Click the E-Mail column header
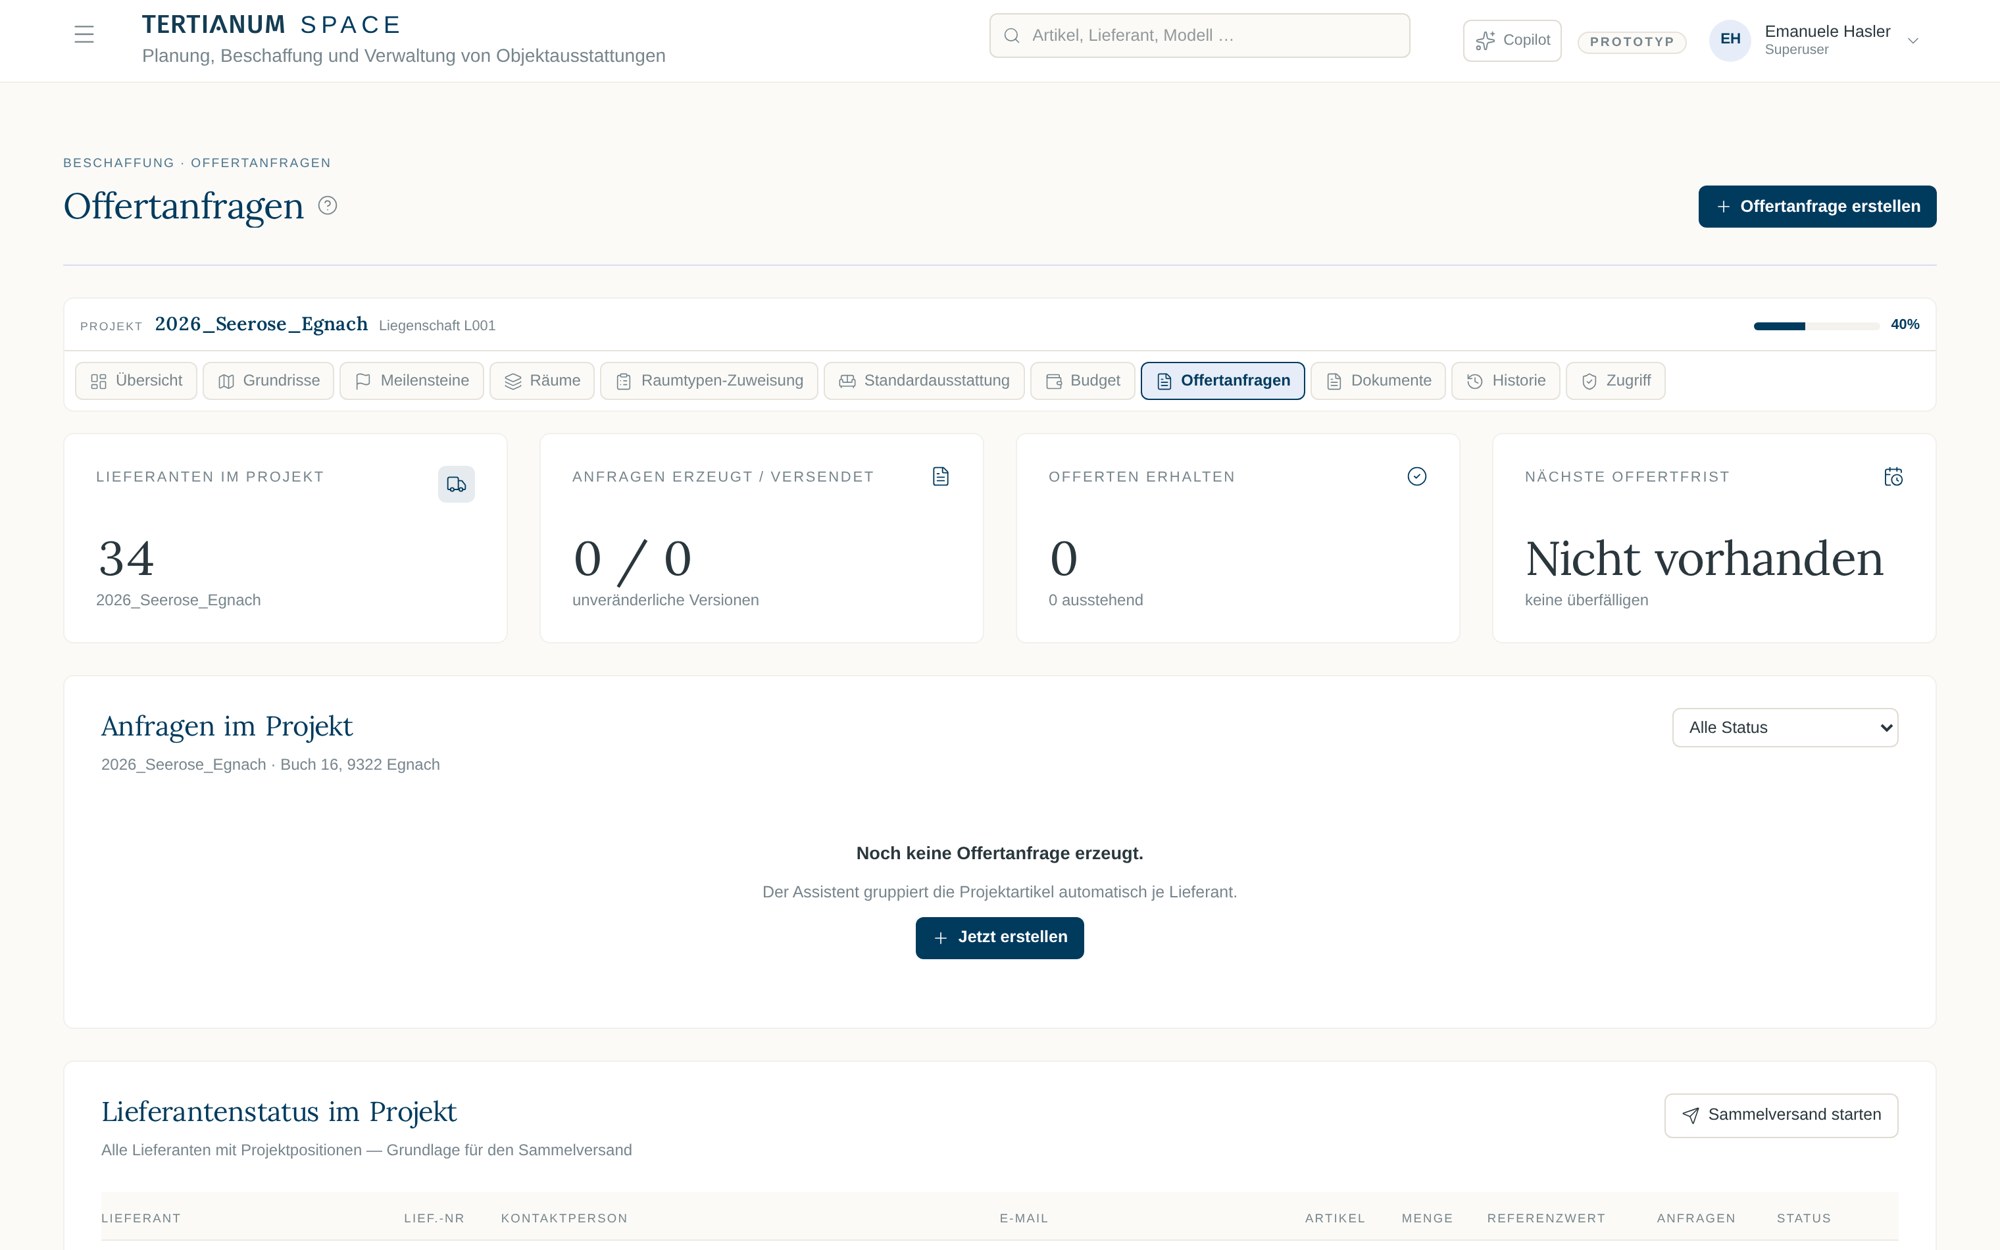The width and height of the screenshot is (2000, 1250). pos(1024,1219)
